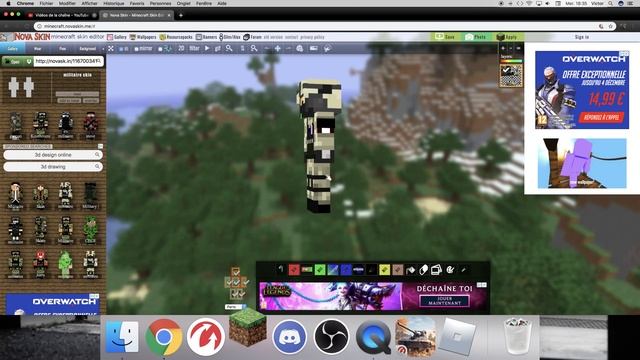The width and height of the screenshot is (640, 360).
Task: Switch to the Gallery editor tab
Action: (x=12, y=49)
